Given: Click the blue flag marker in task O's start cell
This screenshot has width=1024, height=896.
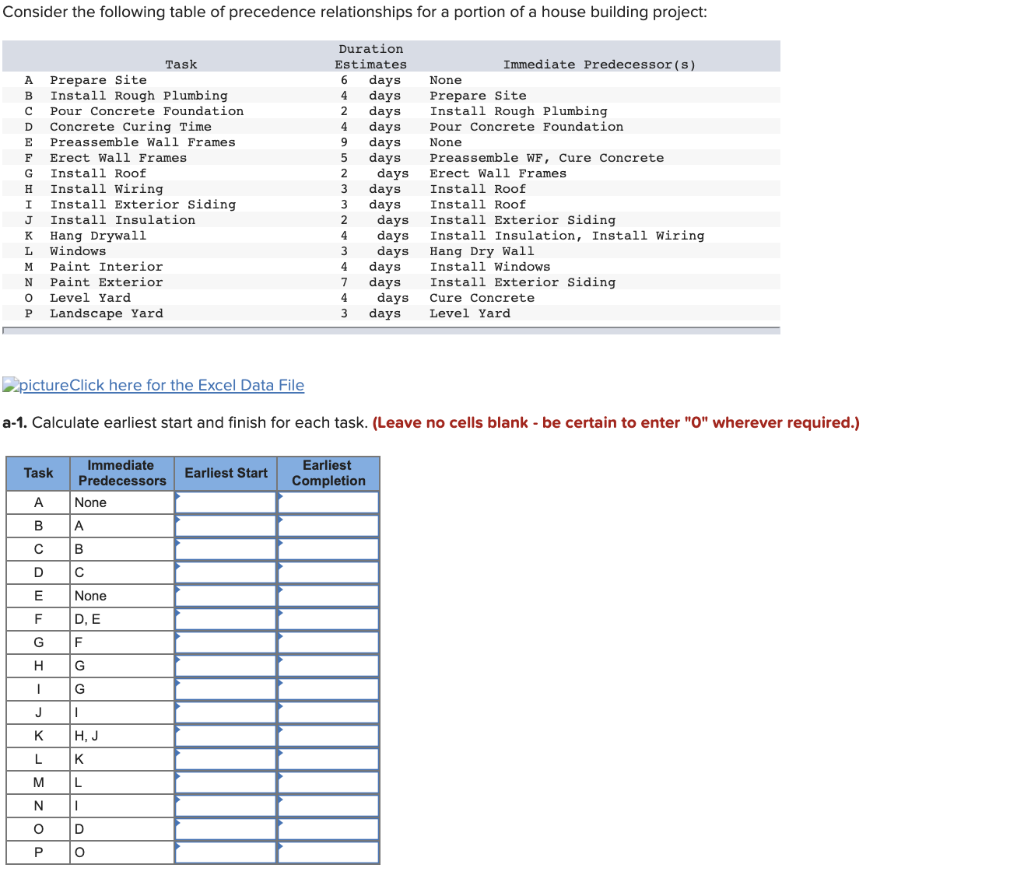Looking at the screenshot, I should [x=180, y=822].
